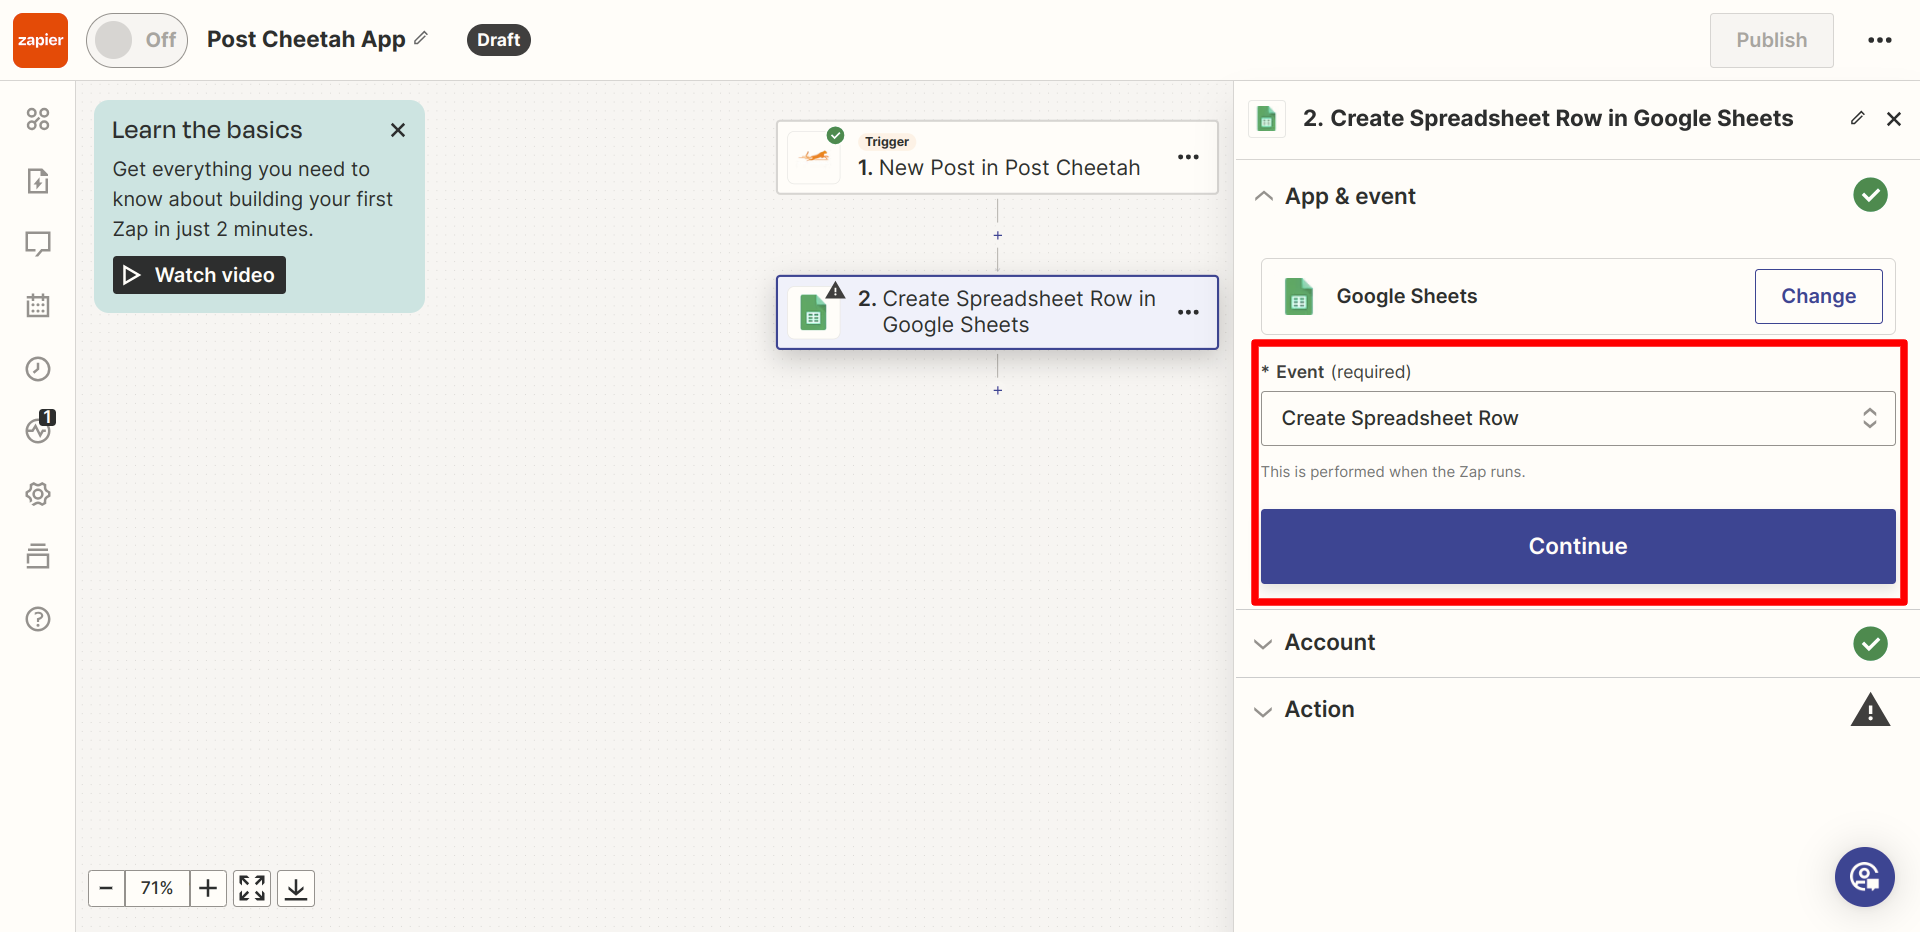Click the Change app button
Viewport: 1920px width, 932px height.
[x=1818, y=296]
